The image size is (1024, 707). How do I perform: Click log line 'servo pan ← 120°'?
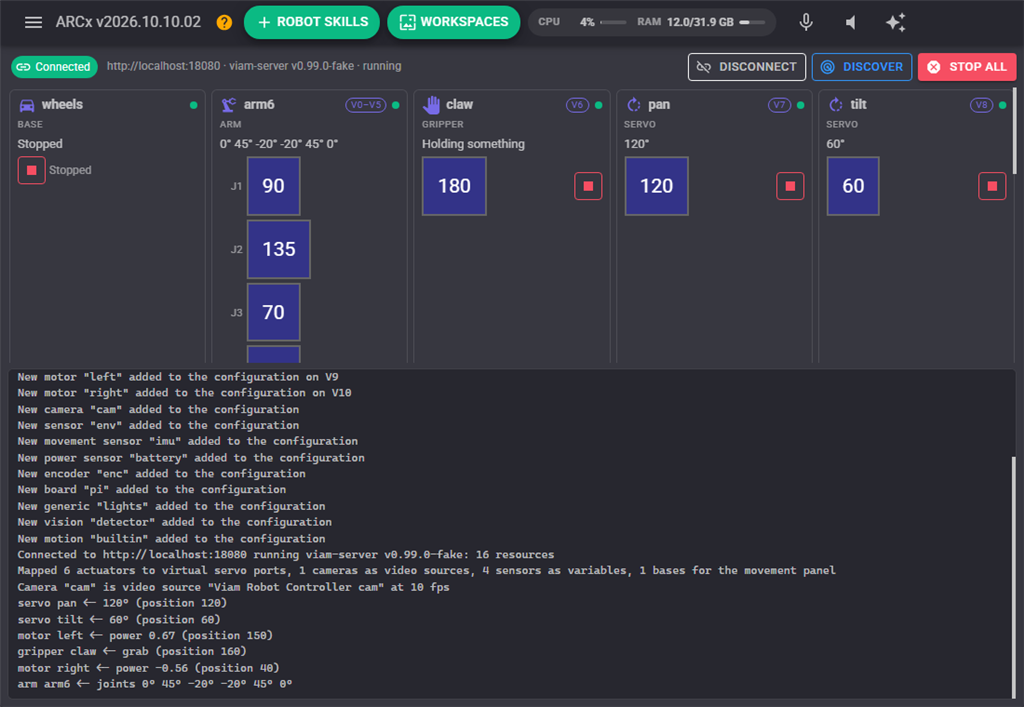pos(122,603)
